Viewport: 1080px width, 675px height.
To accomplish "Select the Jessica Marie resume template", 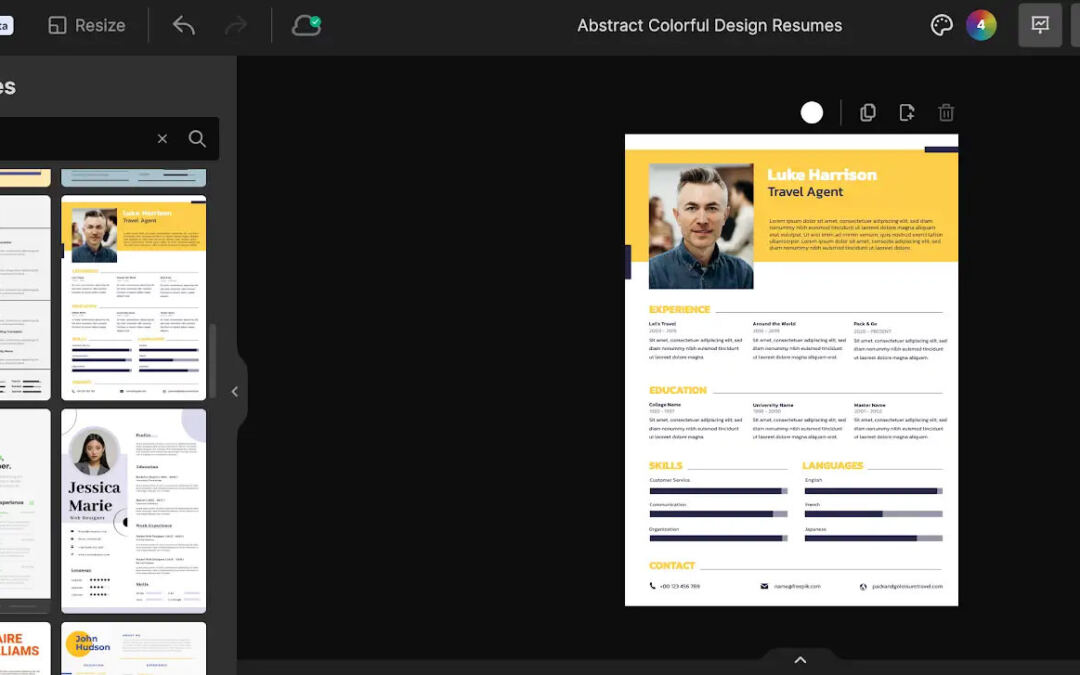I will pyautogui.click(x=133, y=510).
